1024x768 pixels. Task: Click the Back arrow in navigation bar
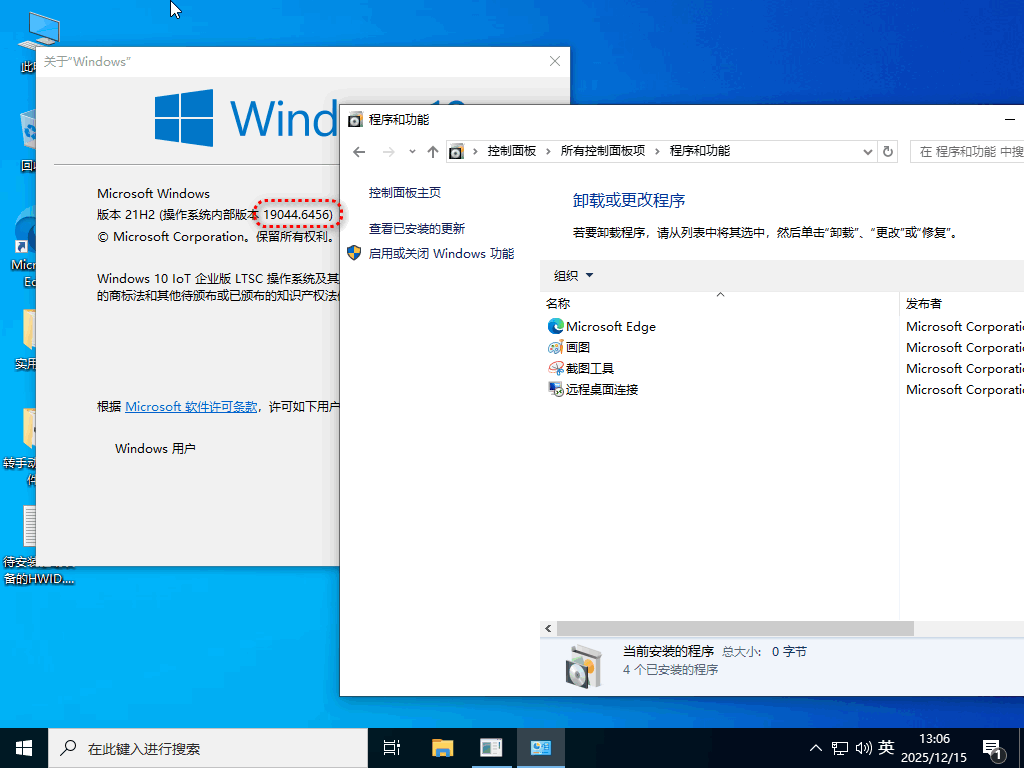click(x=360, y=151)
